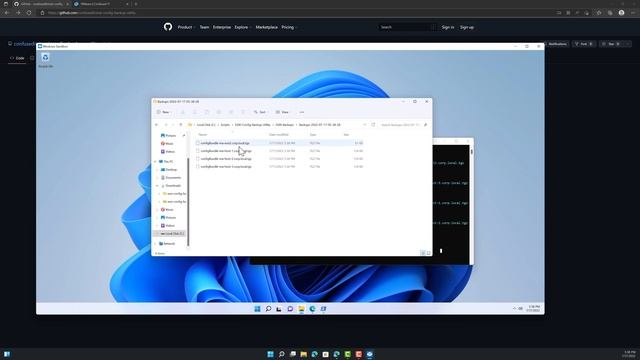Viewport: 640px width, 360px height.
Task: Open the Marketplace link on GitHub
Action: point(267,27)
